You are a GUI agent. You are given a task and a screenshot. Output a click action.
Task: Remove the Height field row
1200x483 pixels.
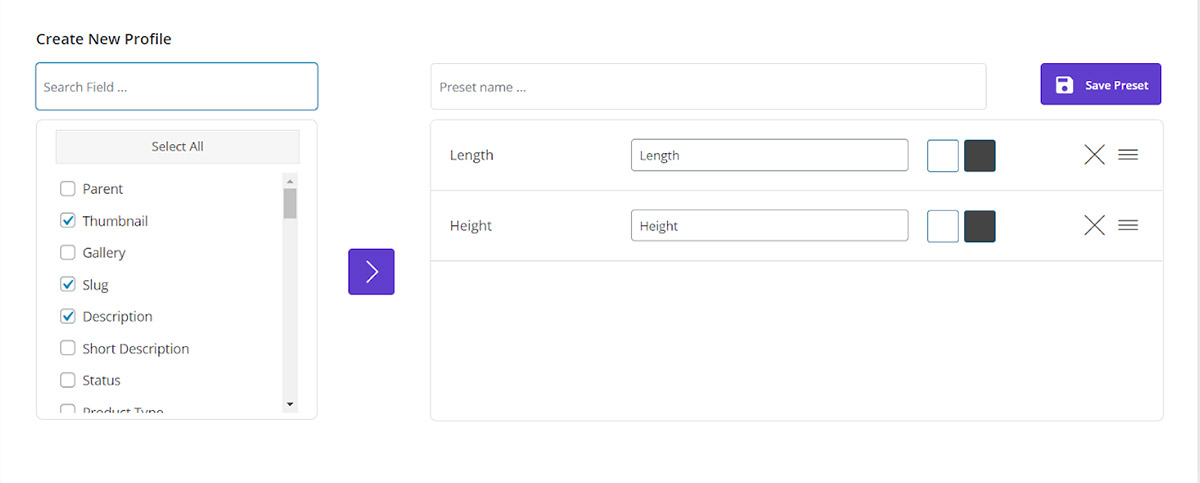coord(1095,226)
